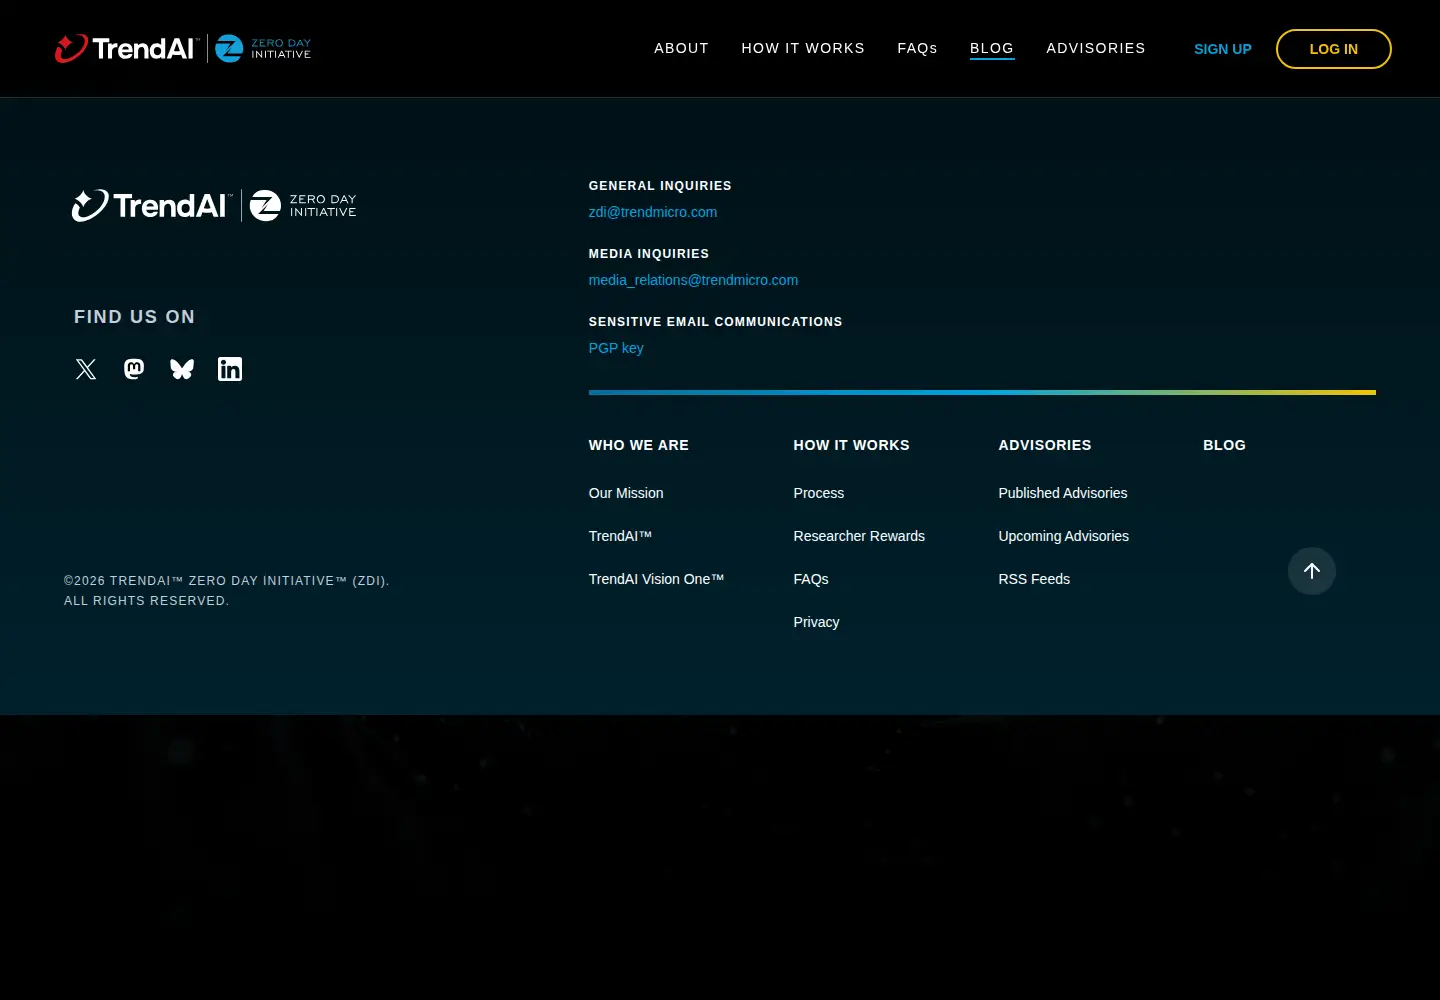Open the Privacy link
1440x1000 pixels.
(x=816, y=622)
